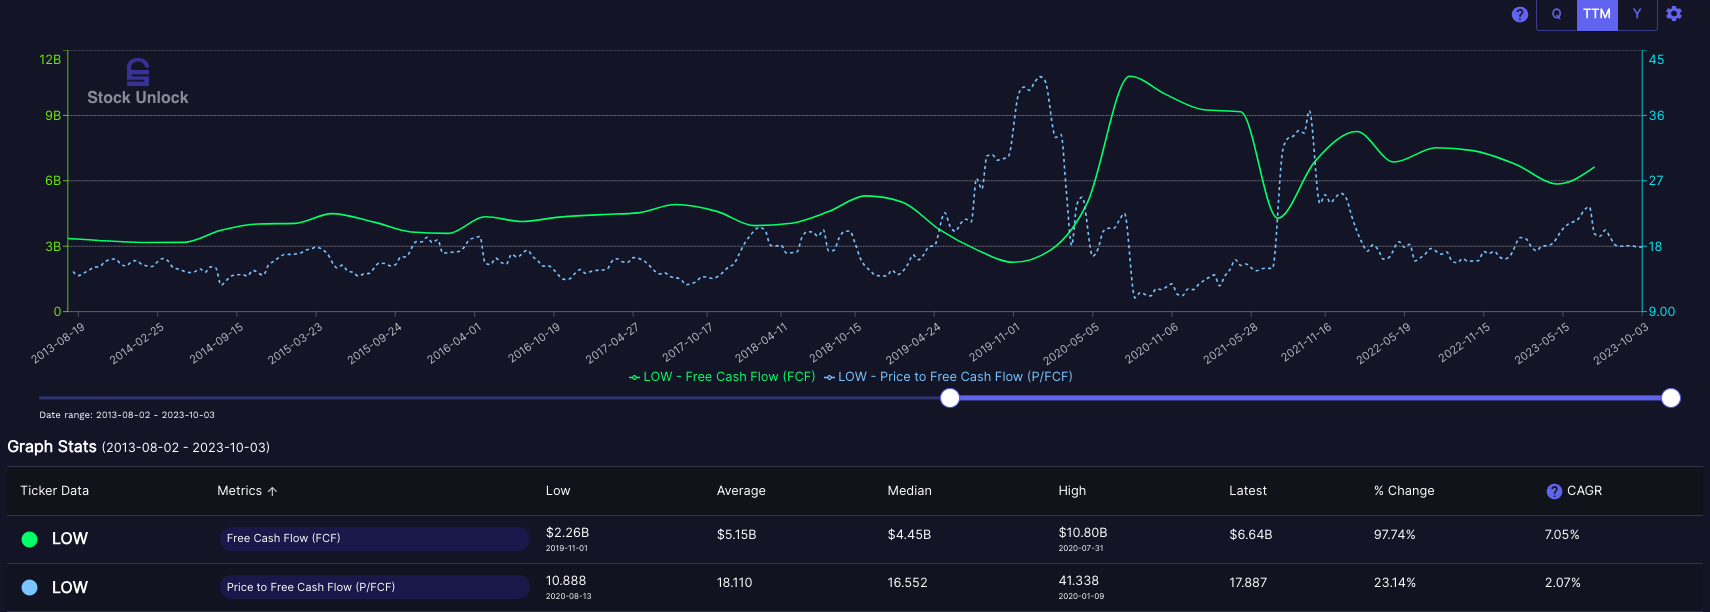Click the 18.110 average P/FCF value
Image resolution: width=1710 pixels, height=612 pixels.
[x=735, y=583]
